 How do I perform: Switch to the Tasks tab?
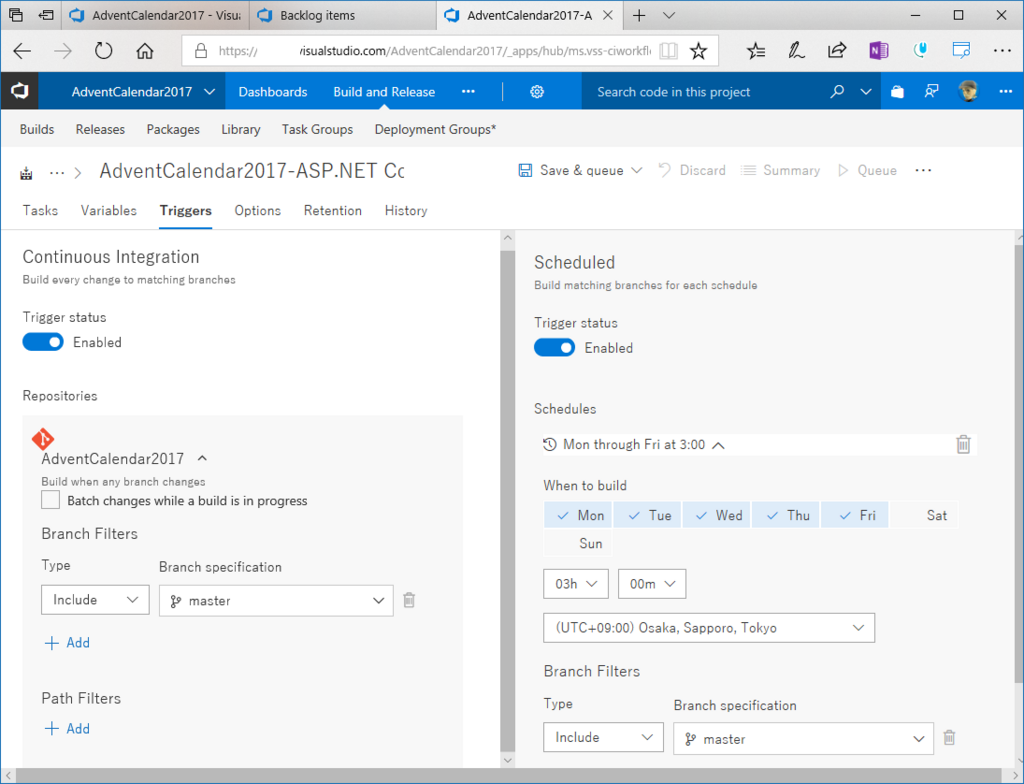[x=40, y=210]
